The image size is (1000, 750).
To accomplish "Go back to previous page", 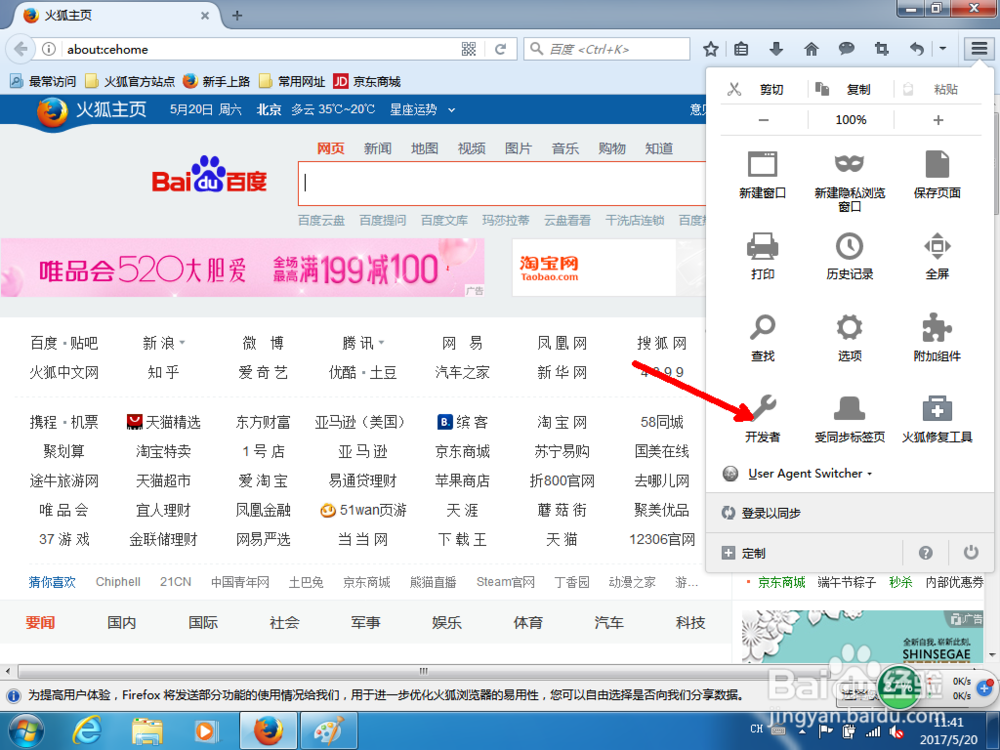I will [20, 49].
